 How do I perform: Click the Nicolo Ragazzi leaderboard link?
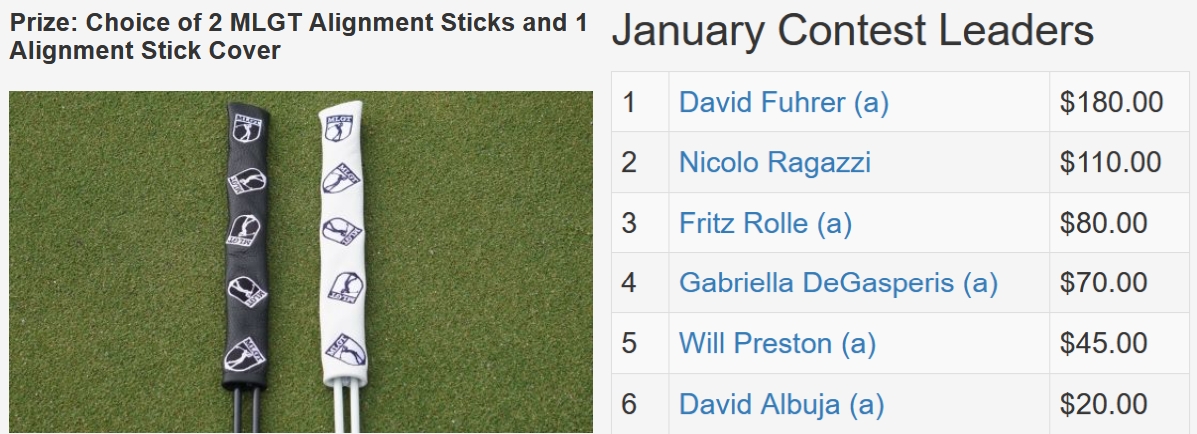(x=774, y=162)
